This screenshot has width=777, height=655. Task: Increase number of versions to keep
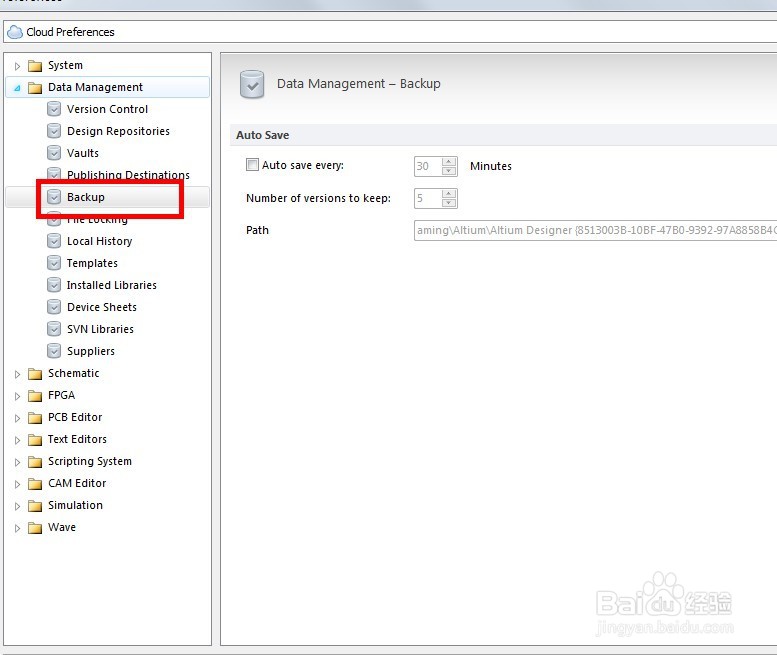(449, 194)
